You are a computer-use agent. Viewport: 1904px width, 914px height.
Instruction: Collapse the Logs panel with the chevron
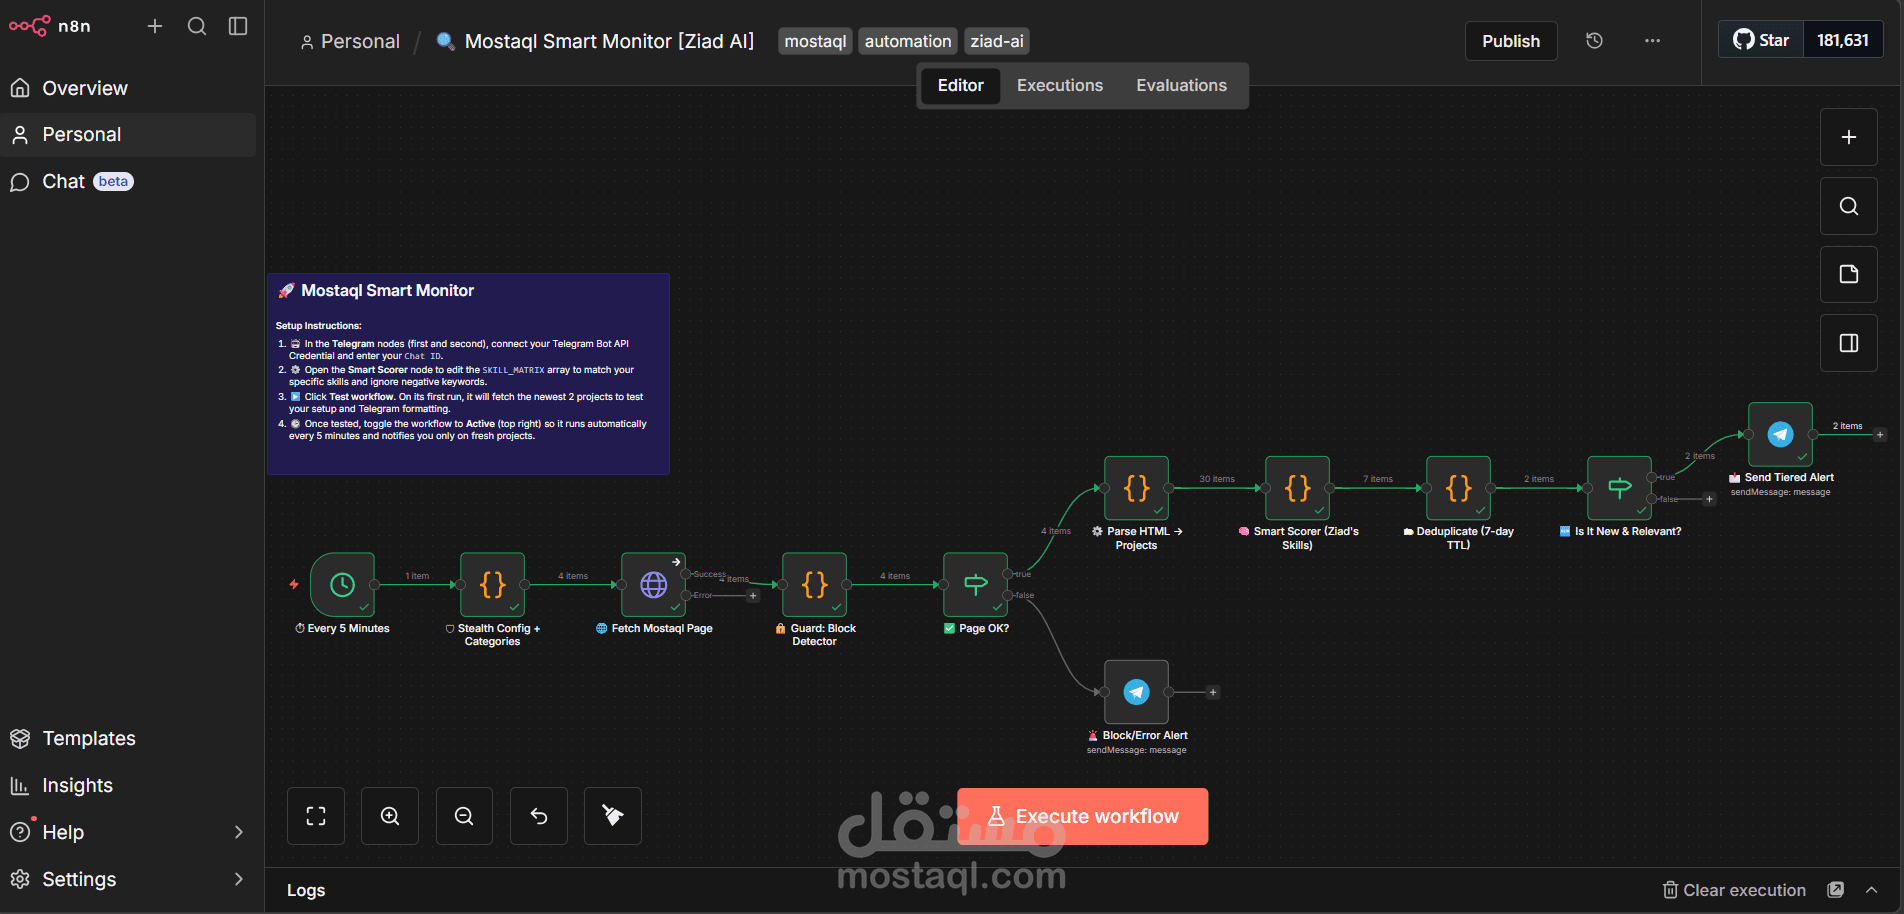coord(1872,890)
